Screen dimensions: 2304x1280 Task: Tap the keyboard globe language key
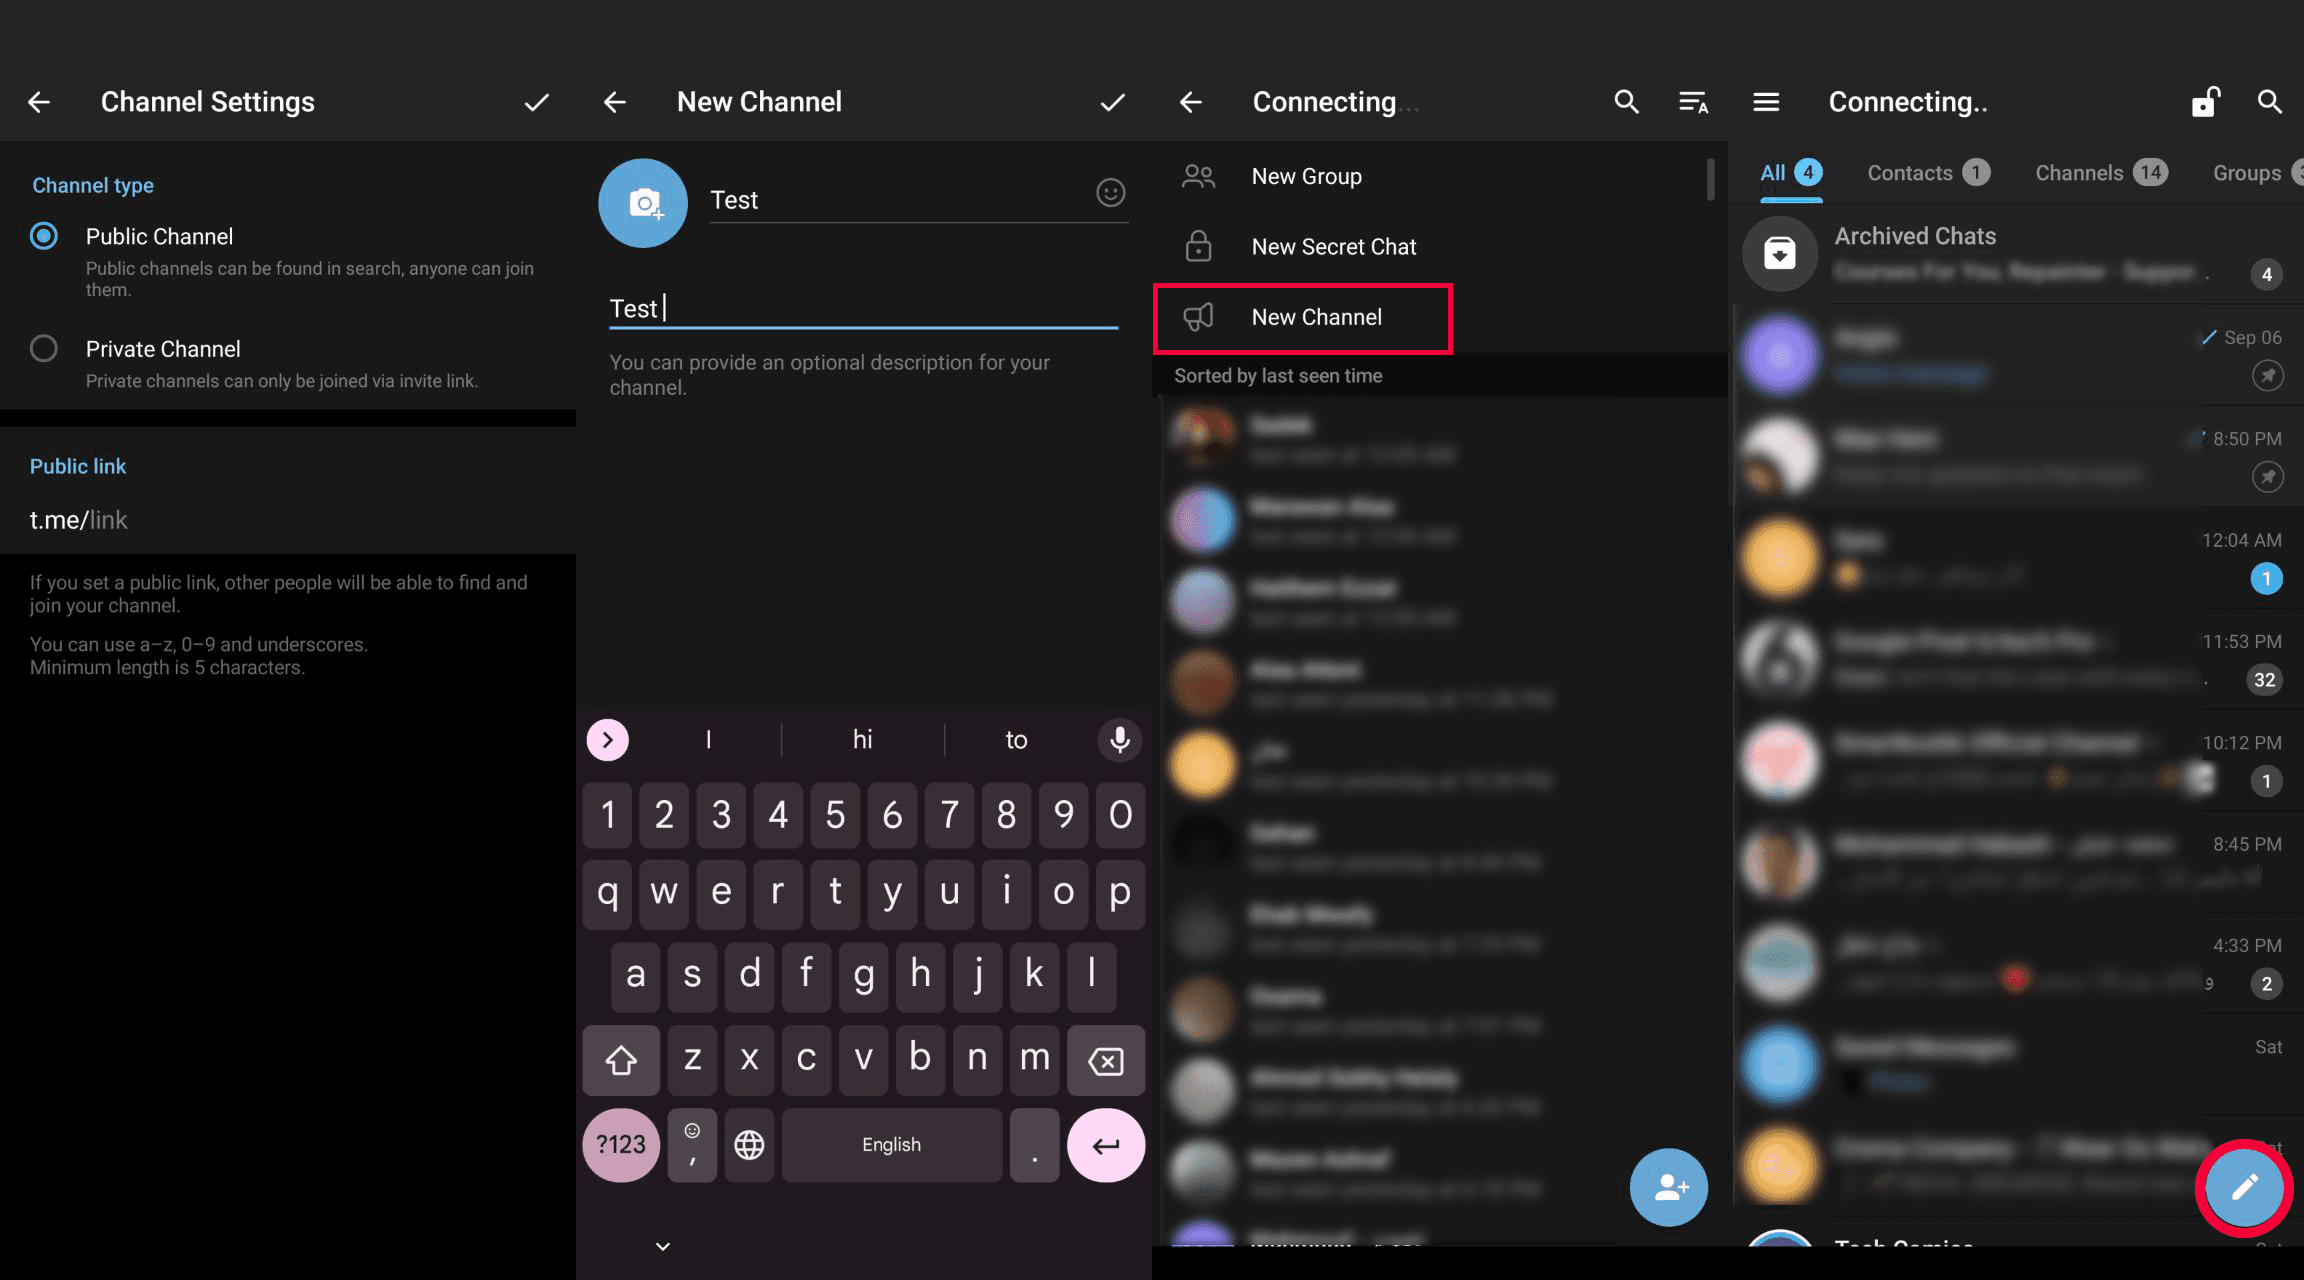(749, 1145)
